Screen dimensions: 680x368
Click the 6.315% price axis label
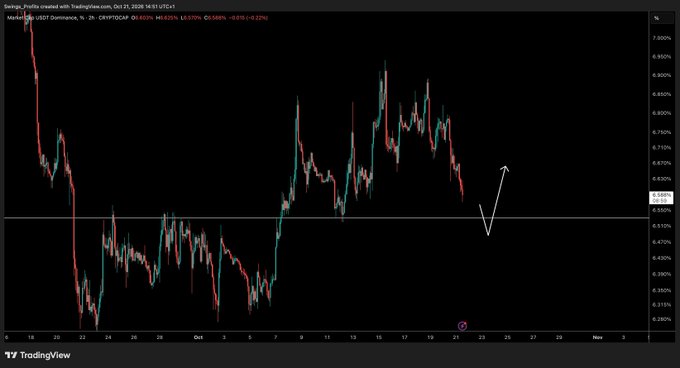(662, 305)
